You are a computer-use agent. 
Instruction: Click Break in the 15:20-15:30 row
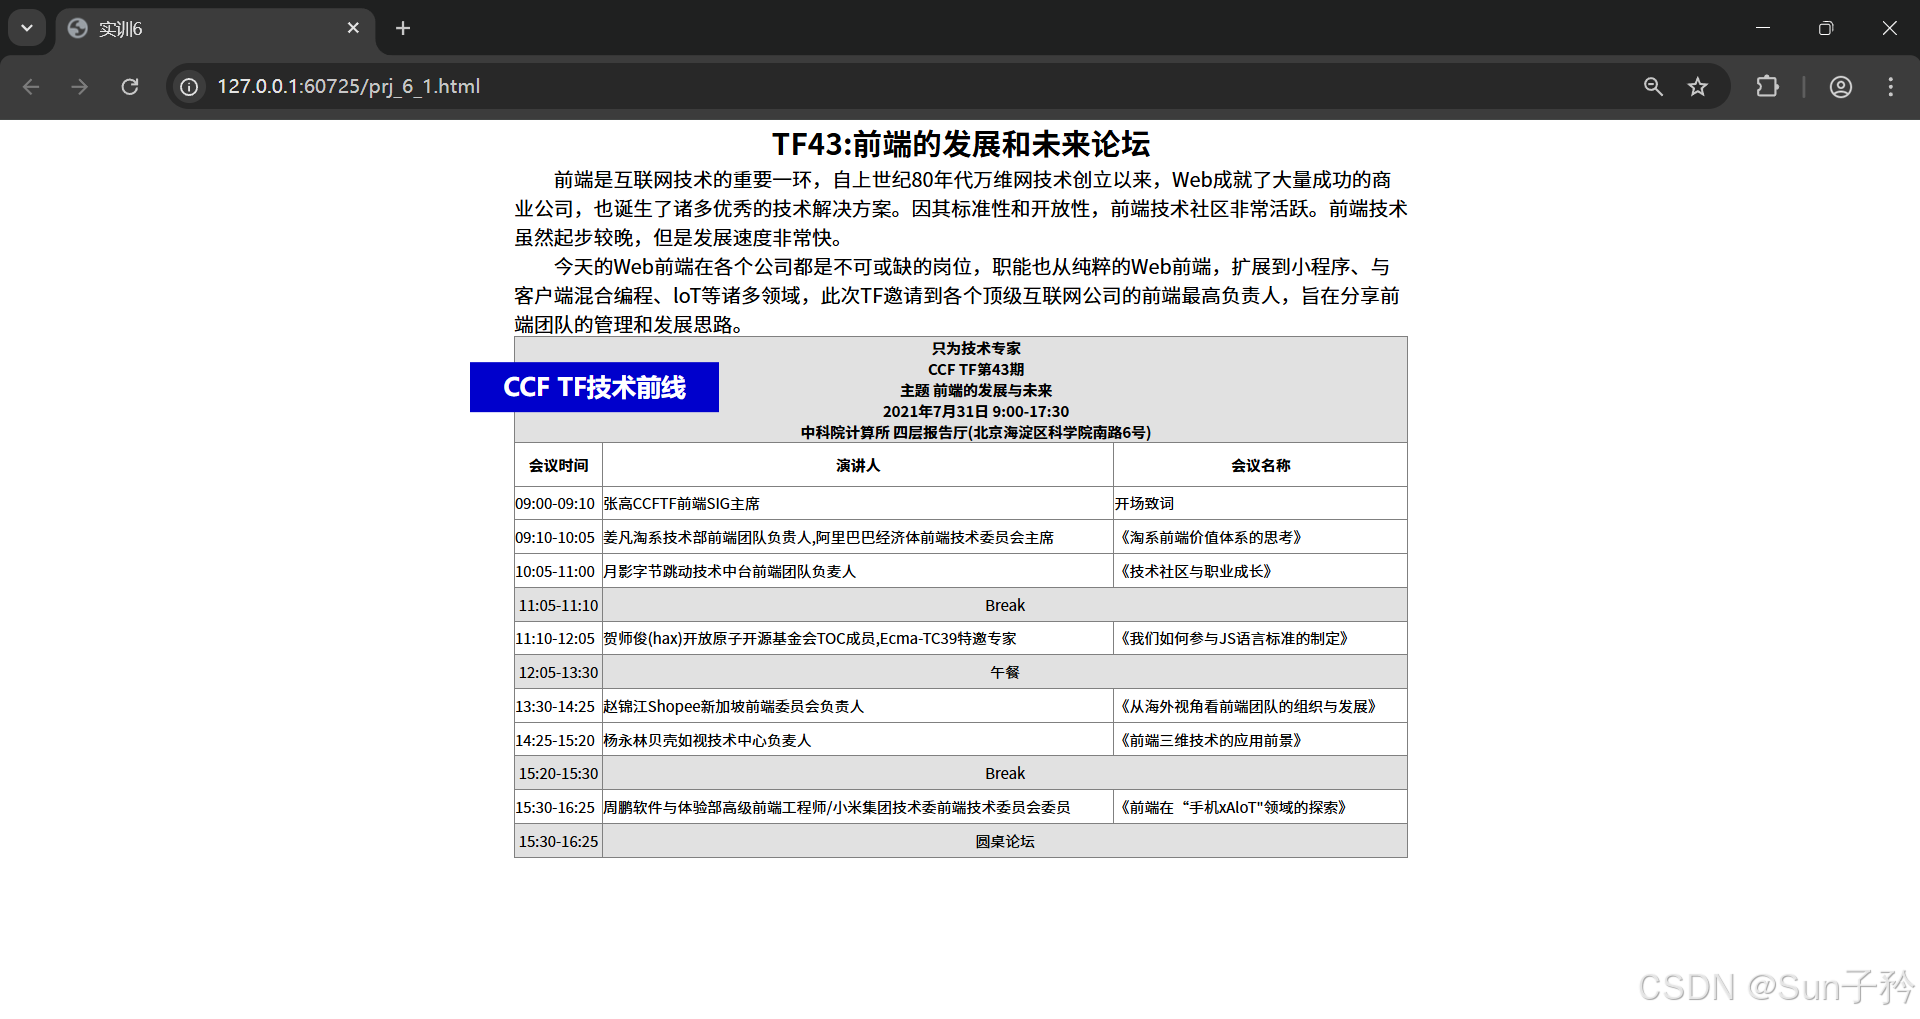(1005, 774)
